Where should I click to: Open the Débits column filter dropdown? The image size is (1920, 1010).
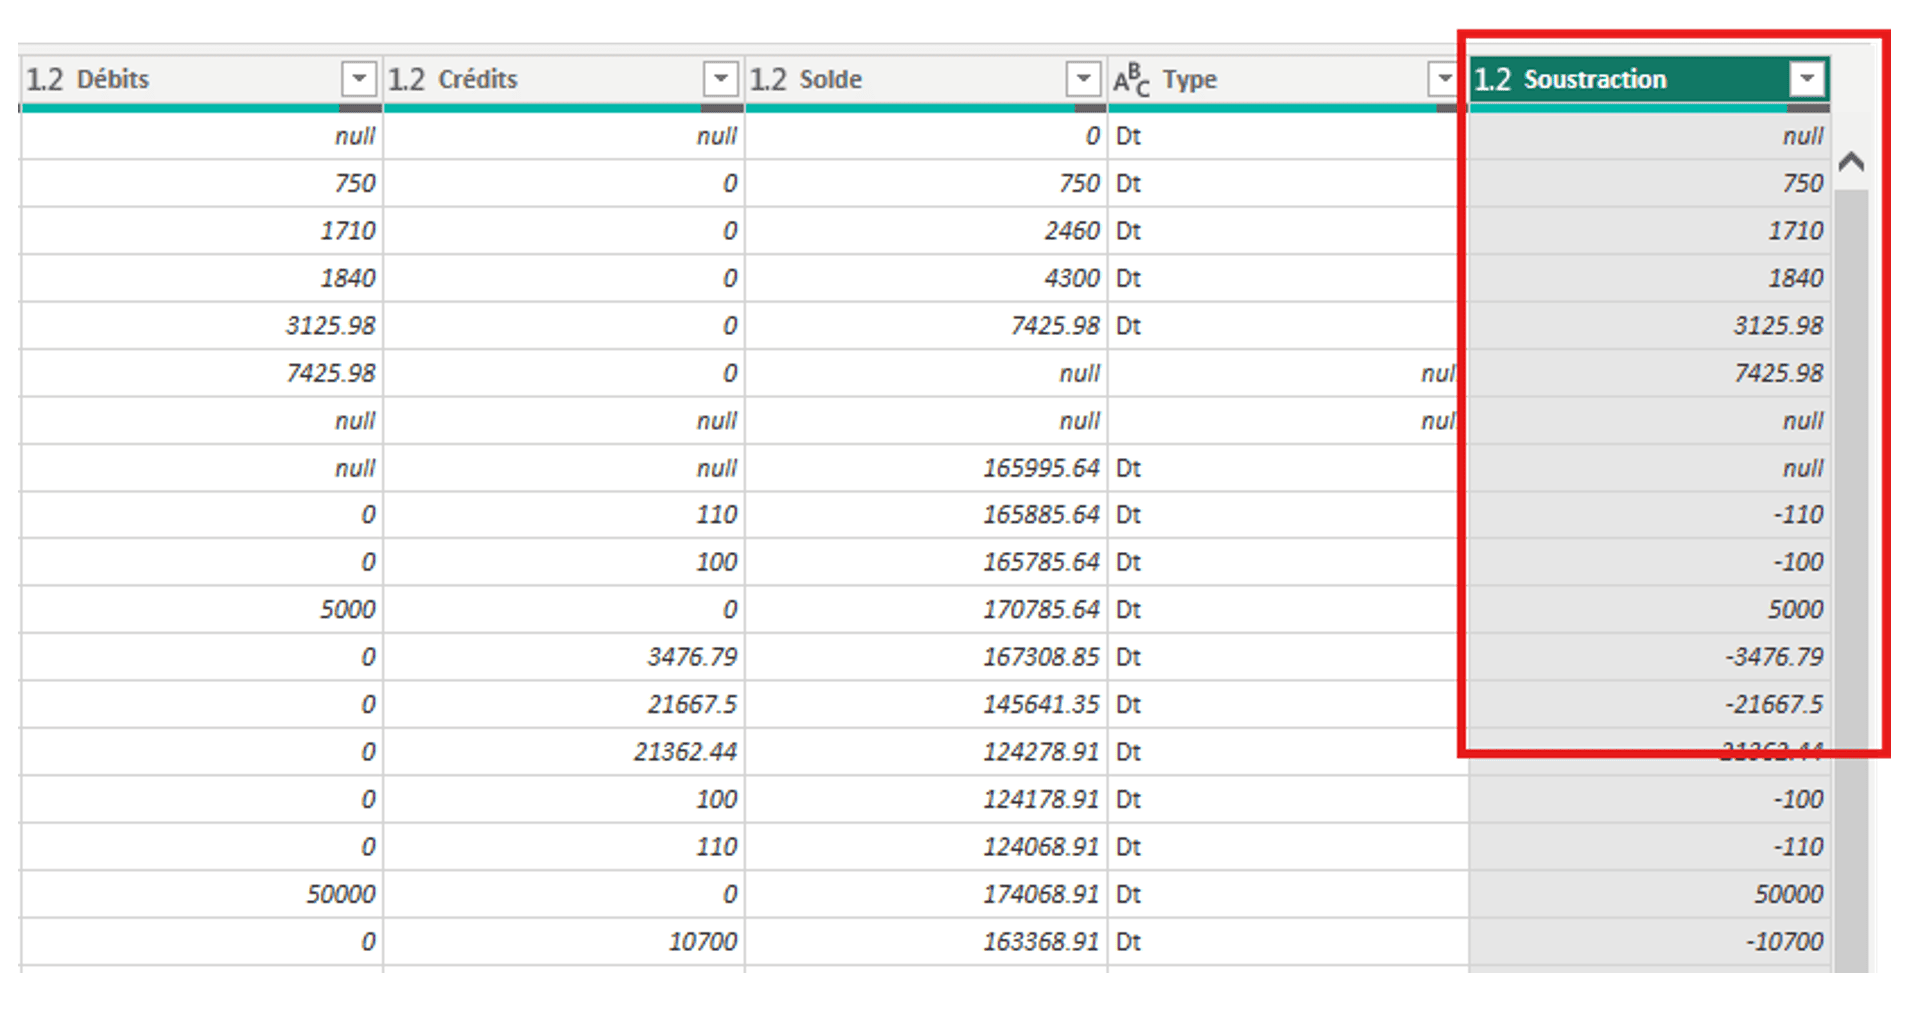click(358, 78)
